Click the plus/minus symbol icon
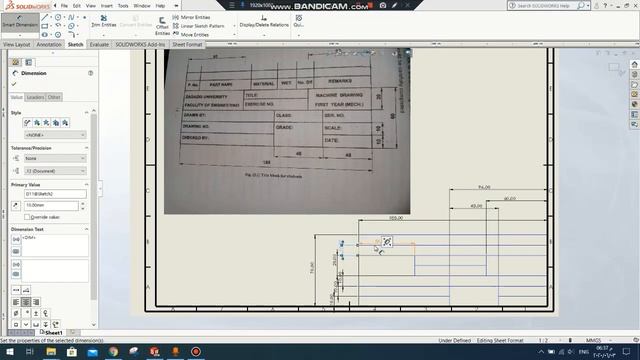640x360 pixels. 36,313
